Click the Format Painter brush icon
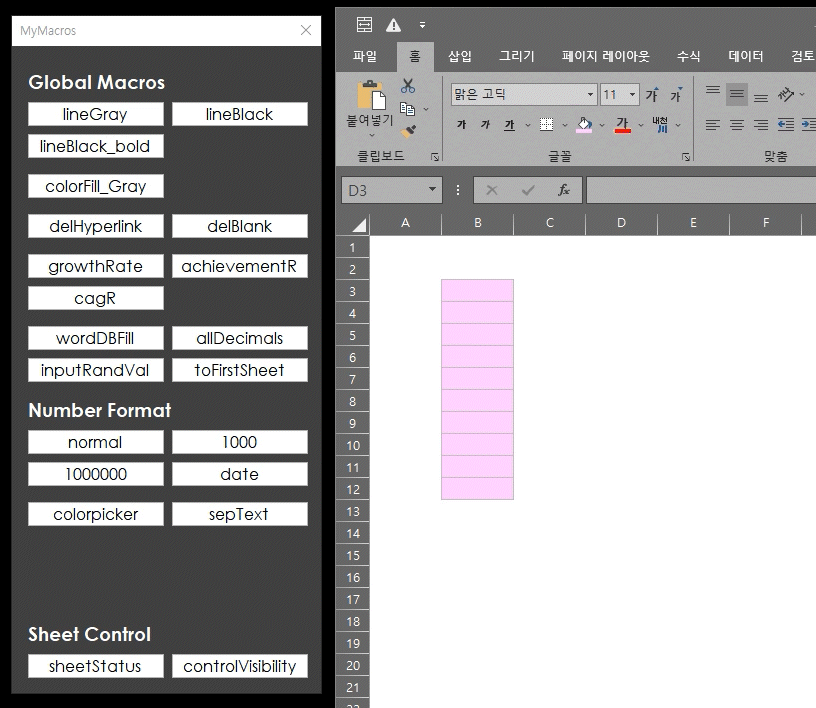Viewport: 816px width, 708px height. click(409, 131)
